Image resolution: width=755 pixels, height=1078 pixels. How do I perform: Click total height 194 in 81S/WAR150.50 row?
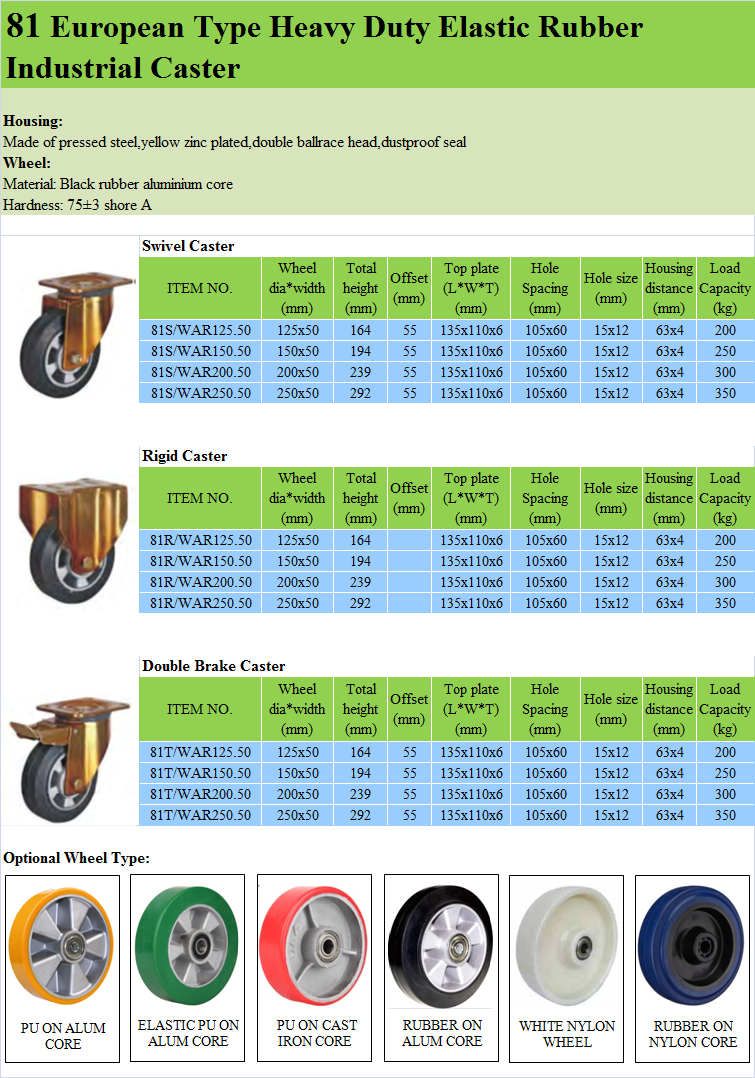tap(360, 351)
